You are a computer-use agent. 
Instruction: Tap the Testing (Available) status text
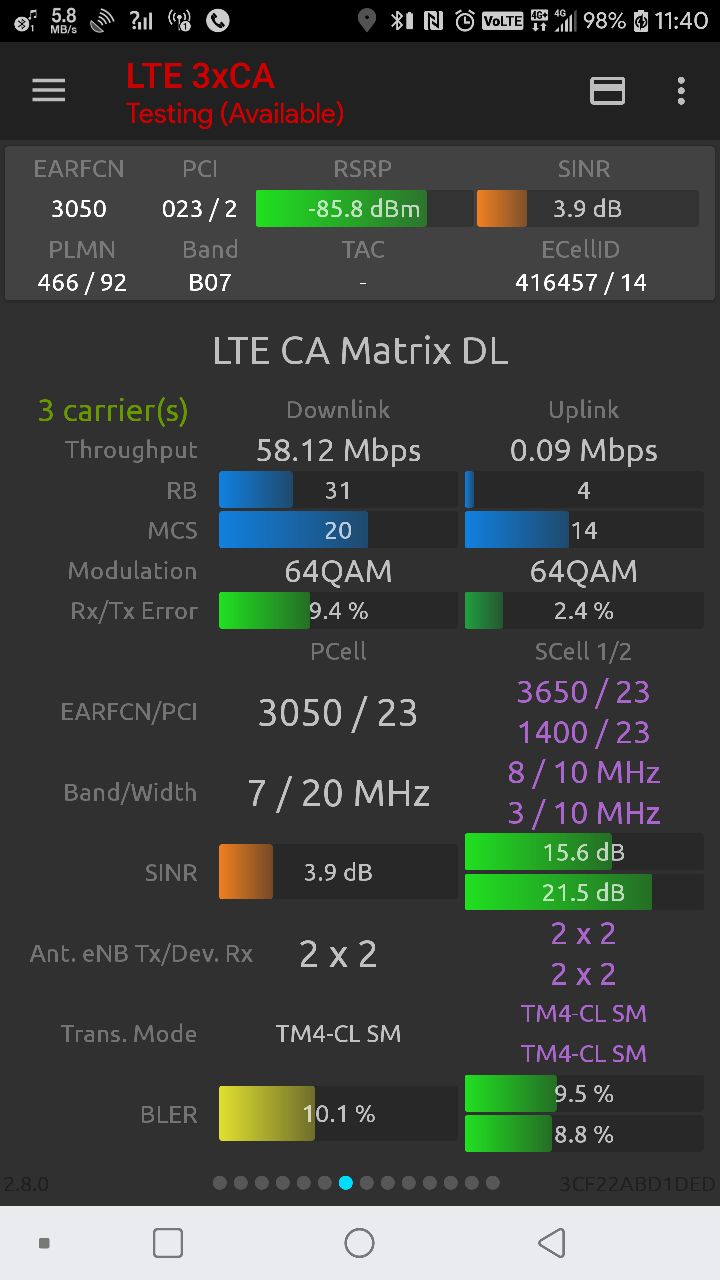(235, 114)
